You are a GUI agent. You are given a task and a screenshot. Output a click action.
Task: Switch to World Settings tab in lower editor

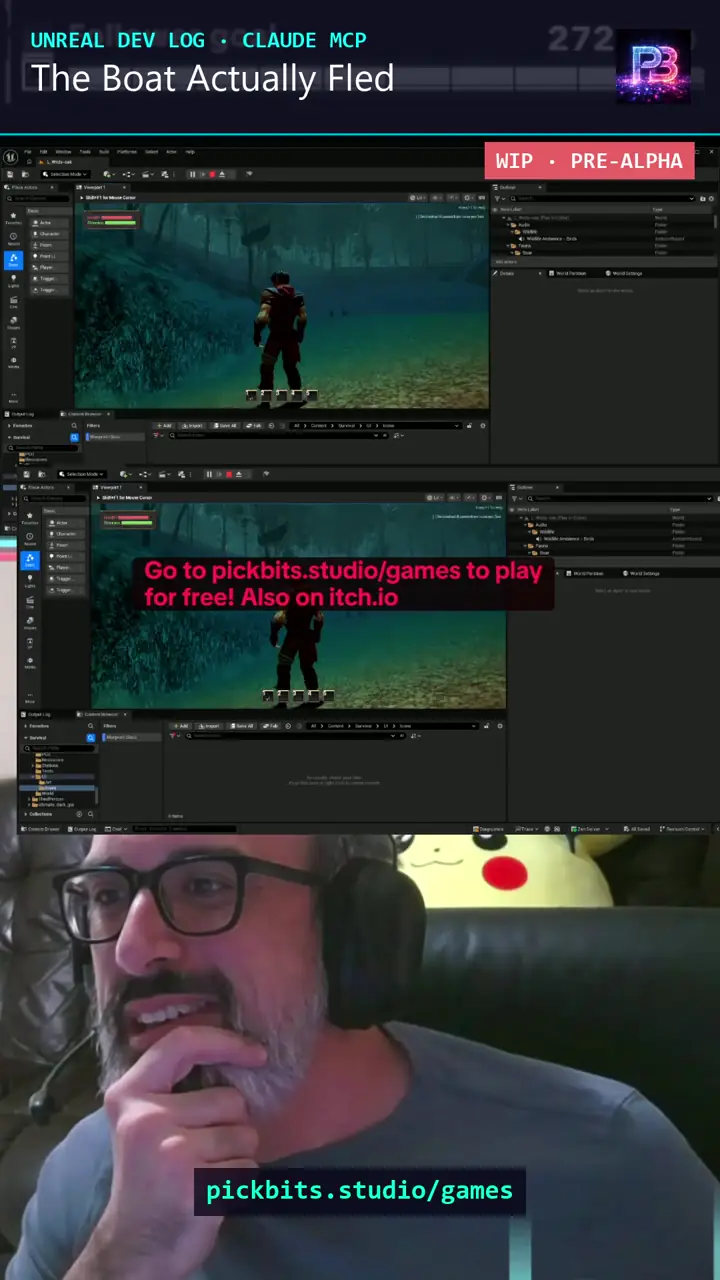pyautogui.click(x=643, y=573)
